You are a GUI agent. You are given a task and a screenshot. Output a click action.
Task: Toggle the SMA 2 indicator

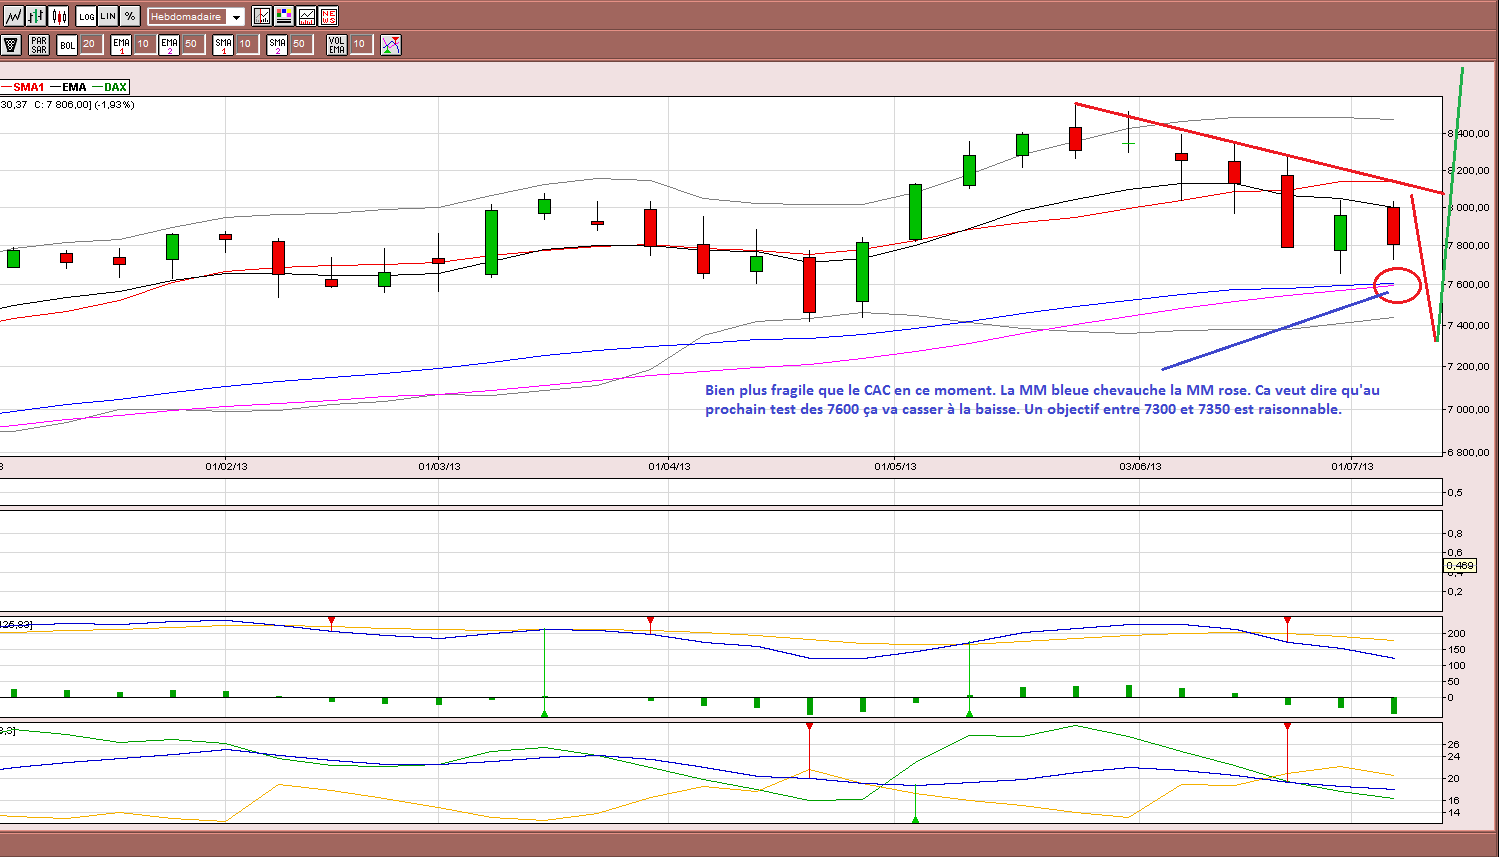tap(277, 45)
